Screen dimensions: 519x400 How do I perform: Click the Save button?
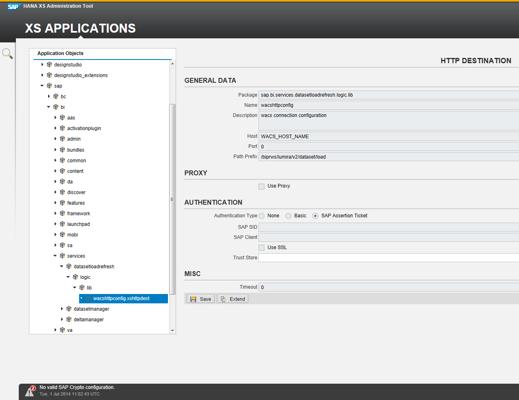coord(201,299)
